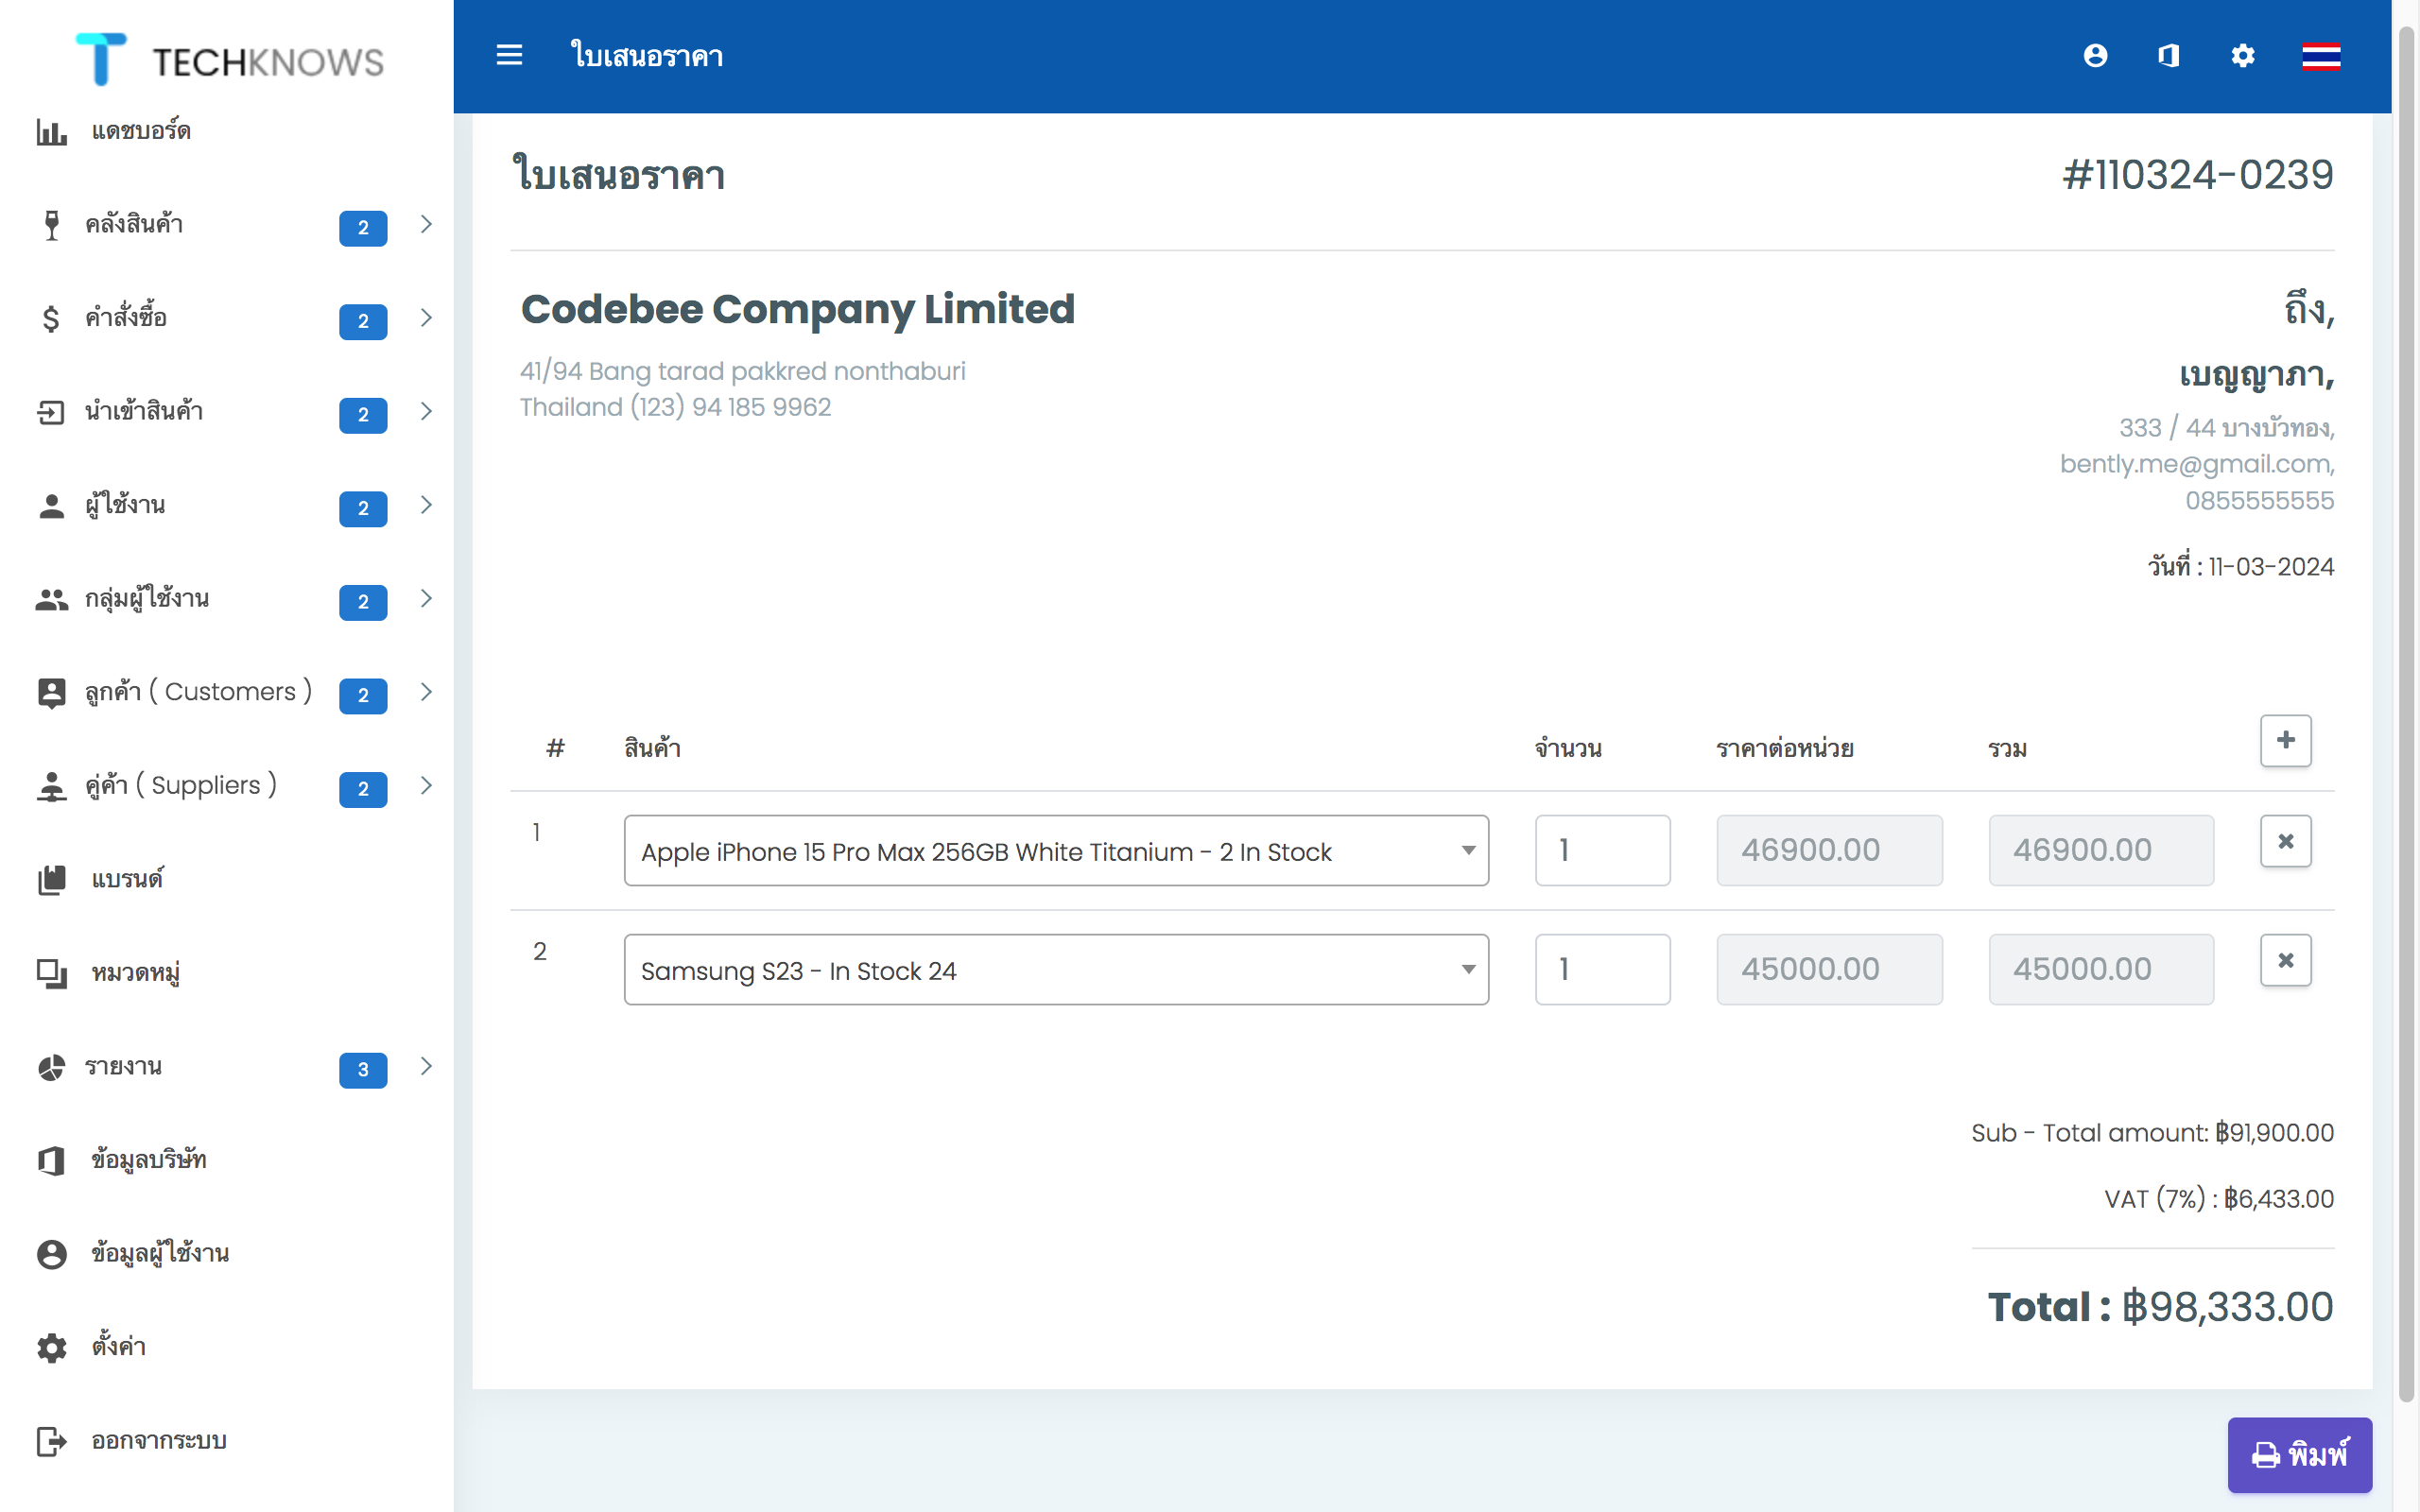
Task: Print the quotation with พิมพ์ button
Action: pyautogui.click(x=2299, y=1454)
